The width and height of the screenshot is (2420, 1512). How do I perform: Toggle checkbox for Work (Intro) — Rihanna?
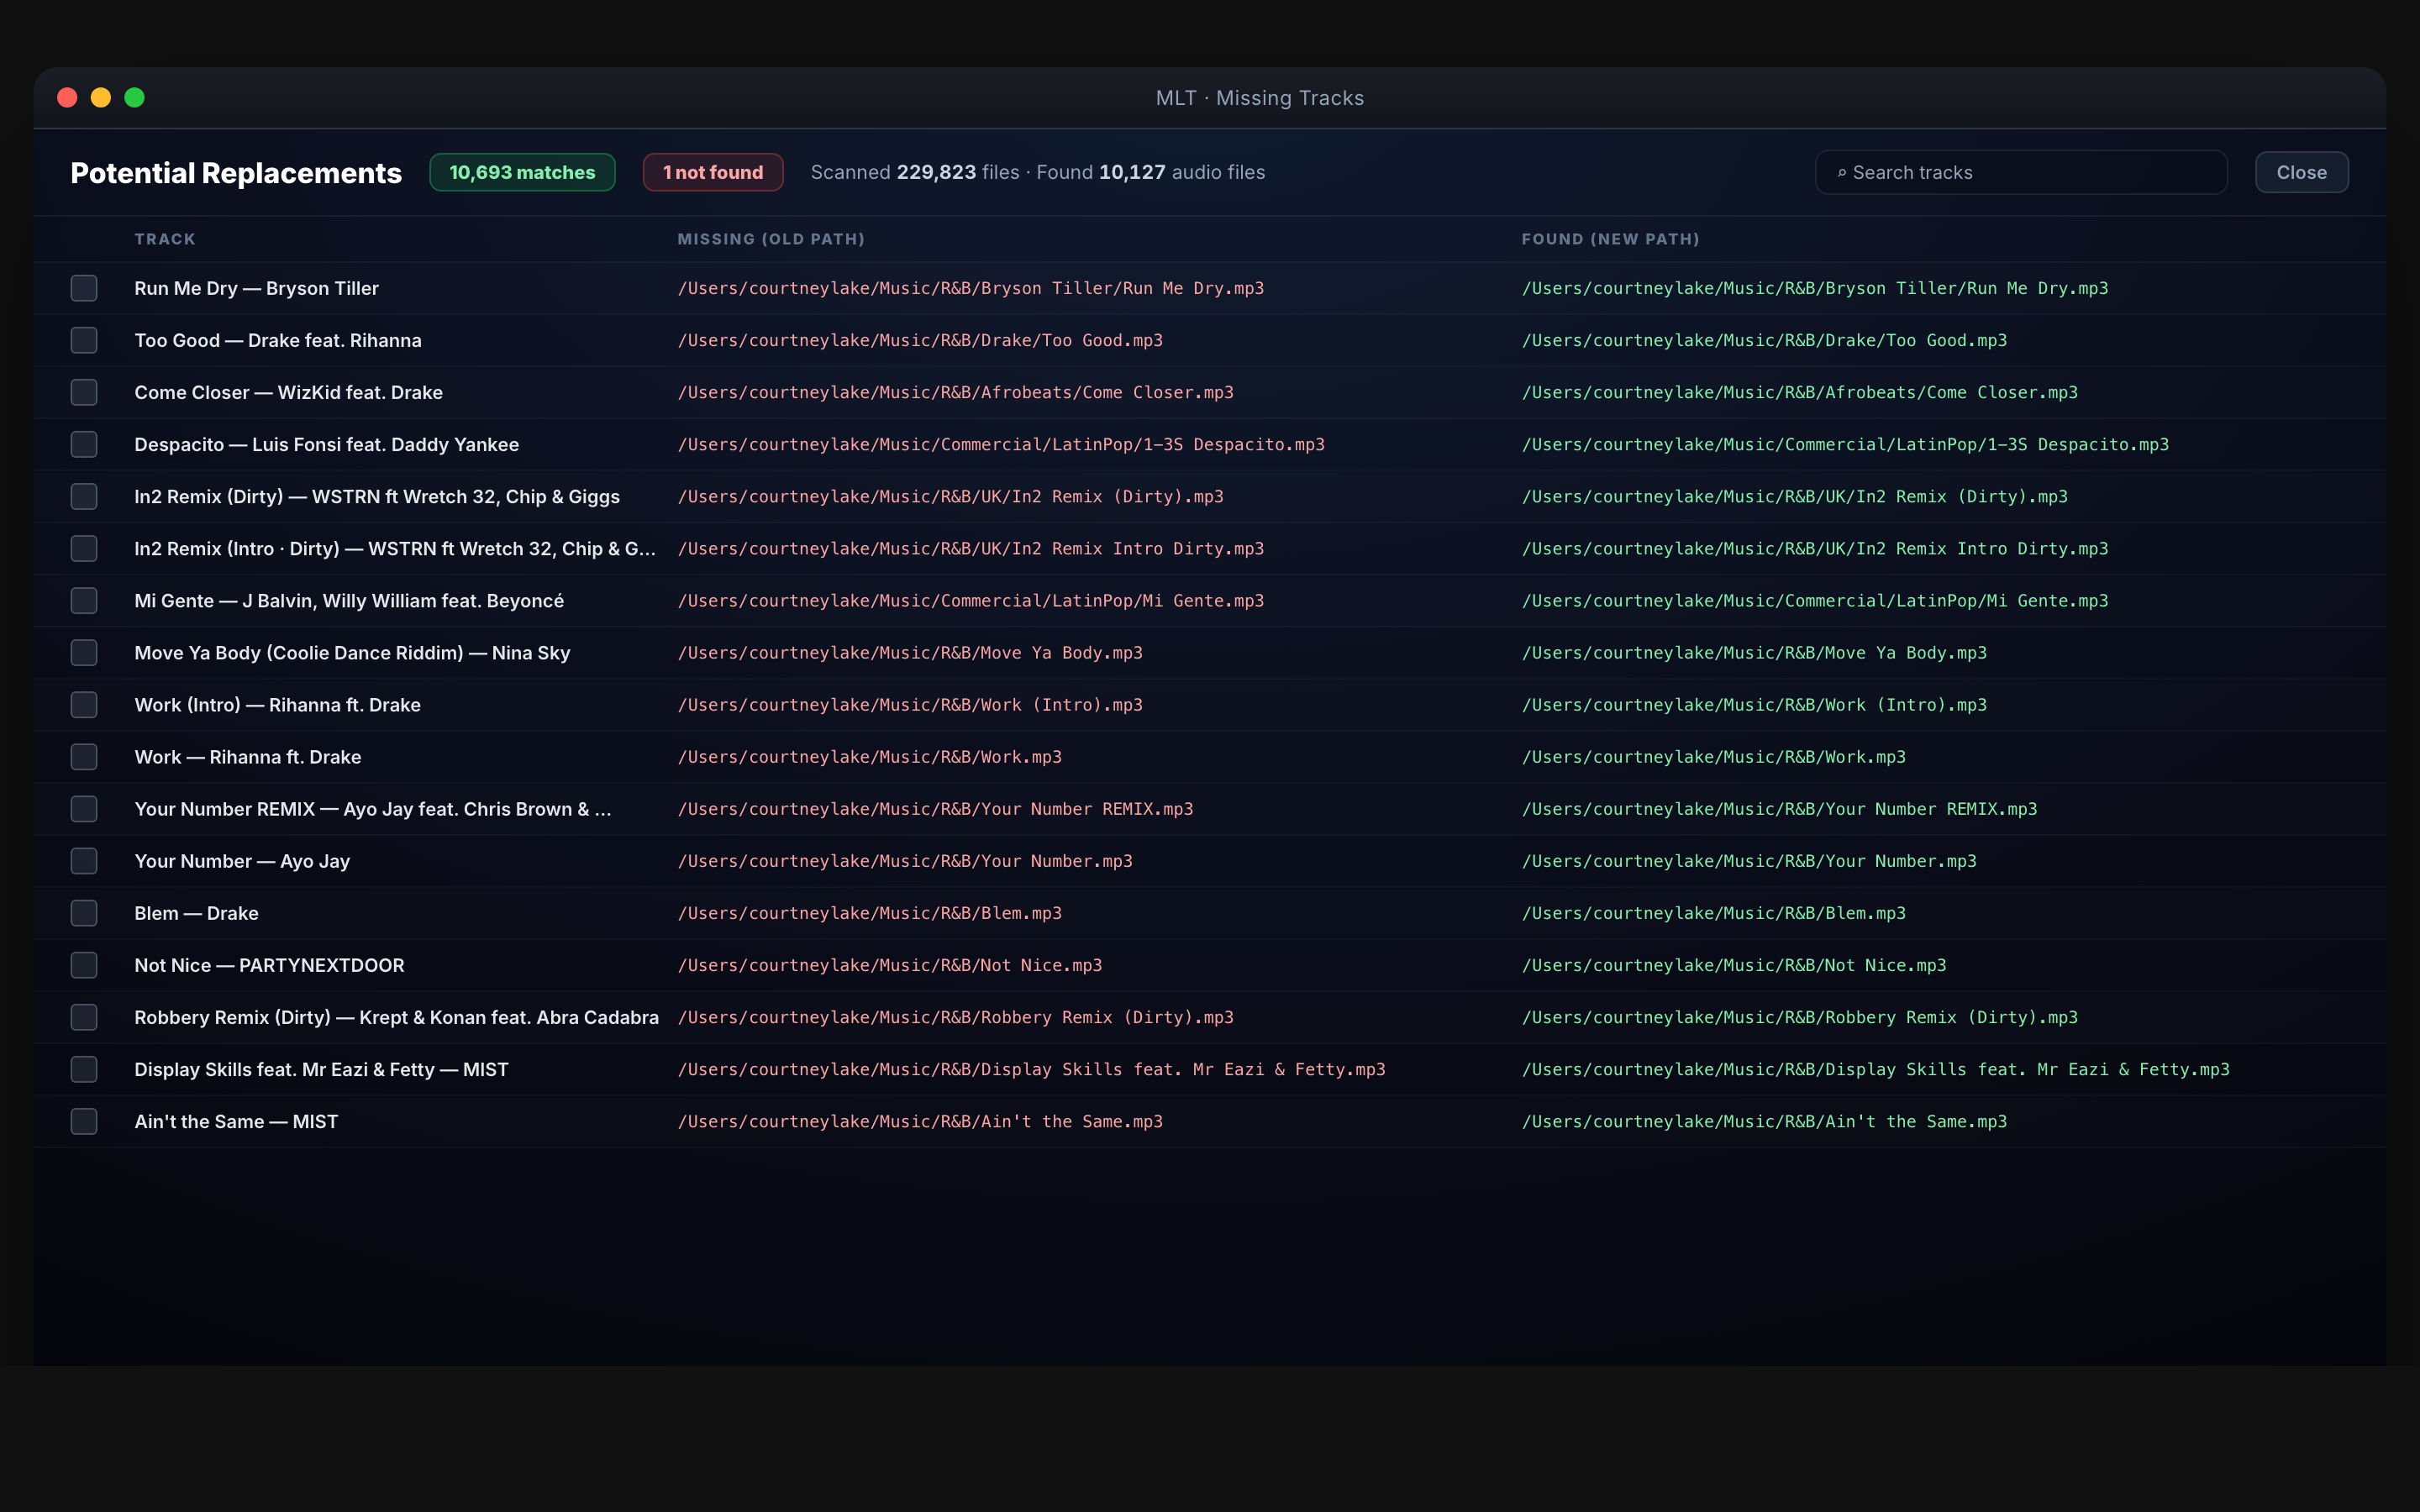[84, 704]
